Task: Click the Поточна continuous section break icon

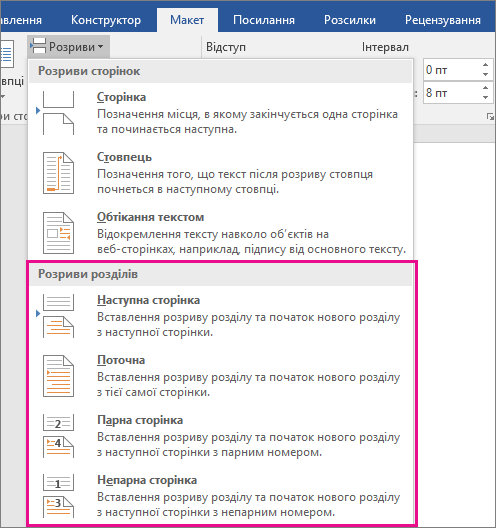Action: (x=58, y=376)
